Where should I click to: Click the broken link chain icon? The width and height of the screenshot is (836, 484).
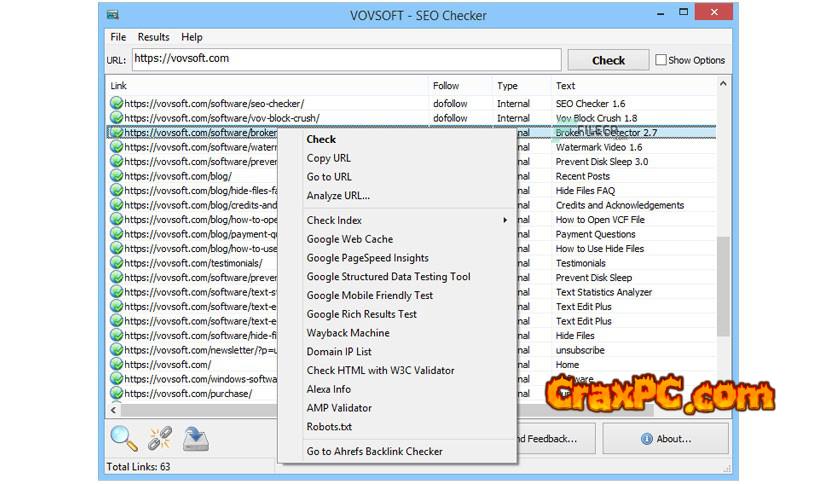pos(160,438)
